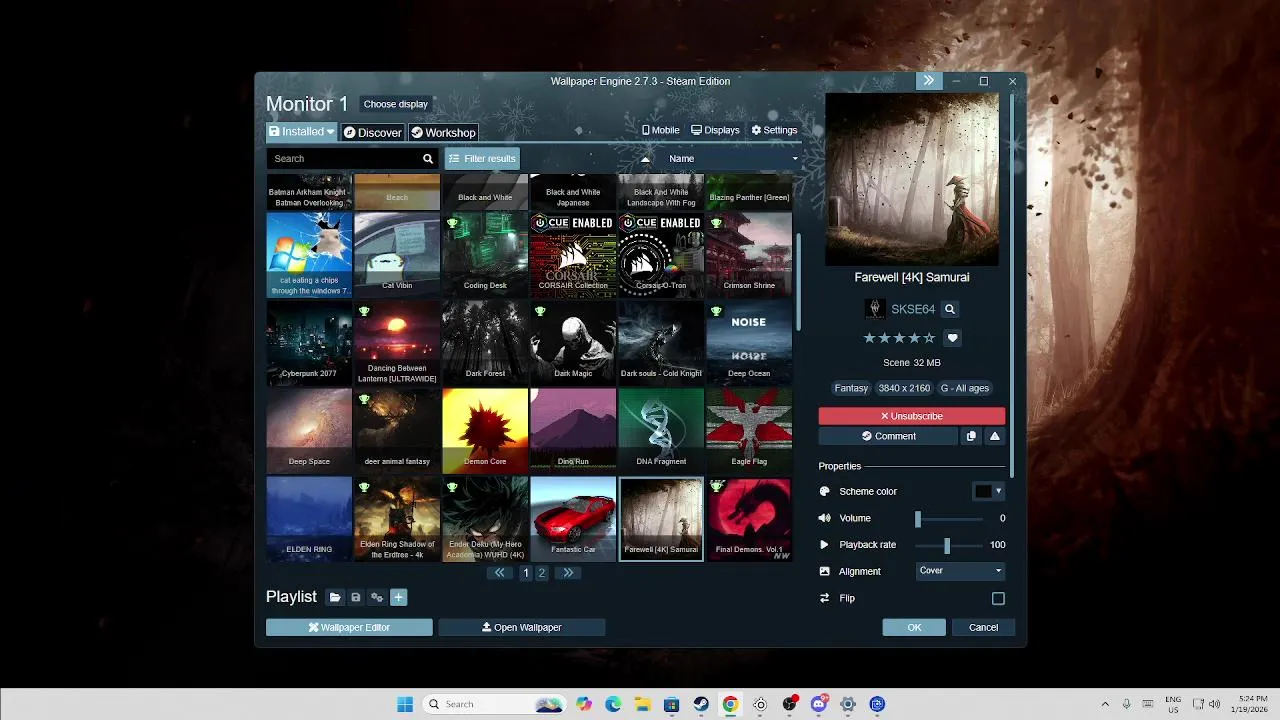
Task: Rate wallpaper with first star
Action: [x=869, y=338]
